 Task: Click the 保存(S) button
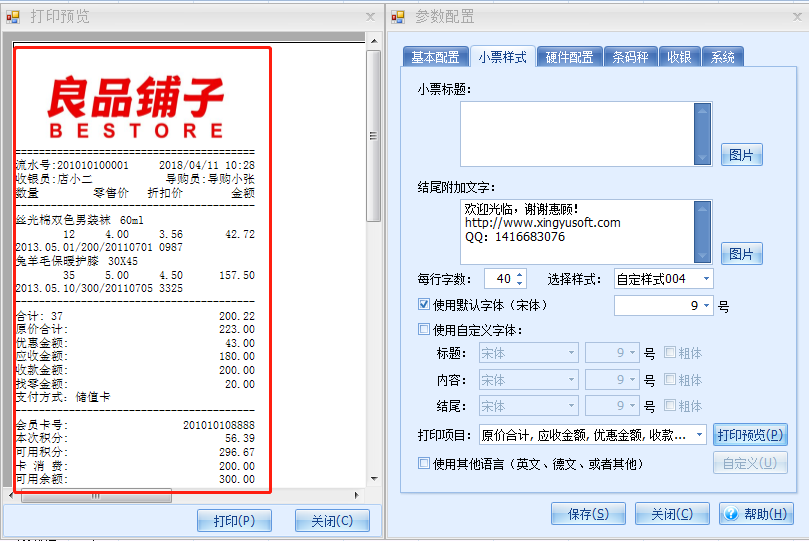(x=588, y=514)
